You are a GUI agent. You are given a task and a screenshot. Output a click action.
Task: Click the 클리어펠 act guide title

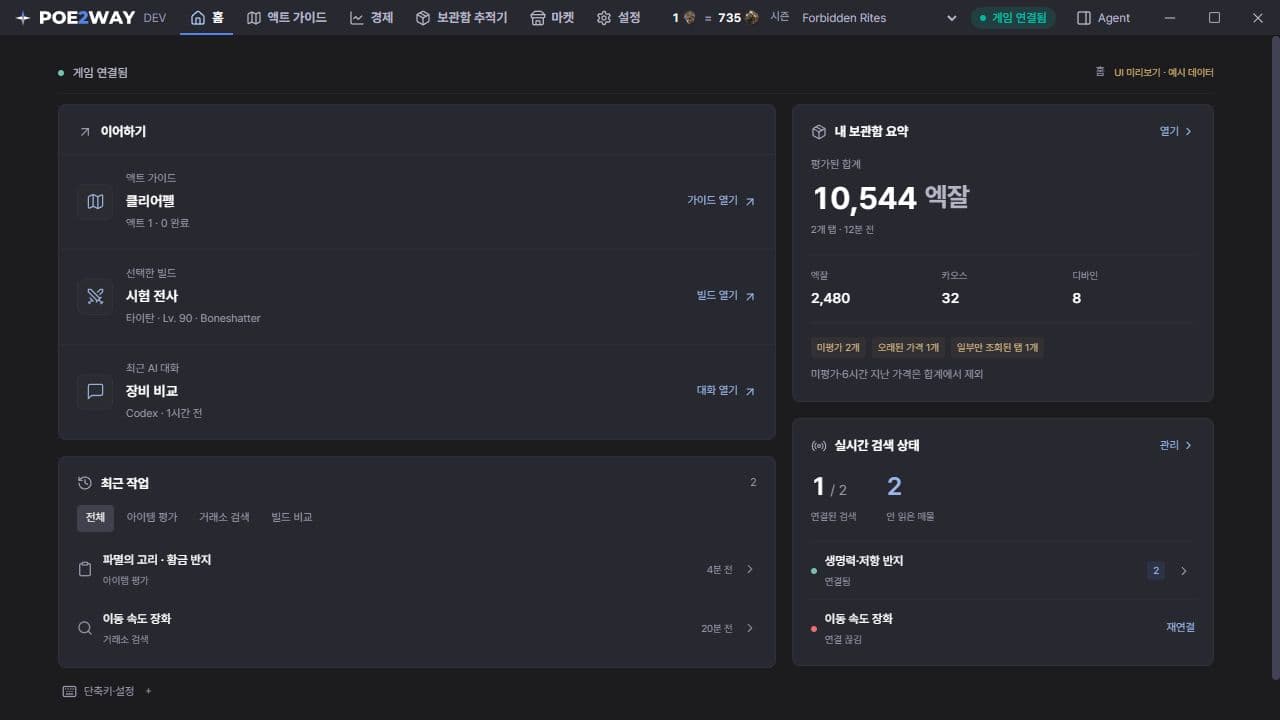150,201
